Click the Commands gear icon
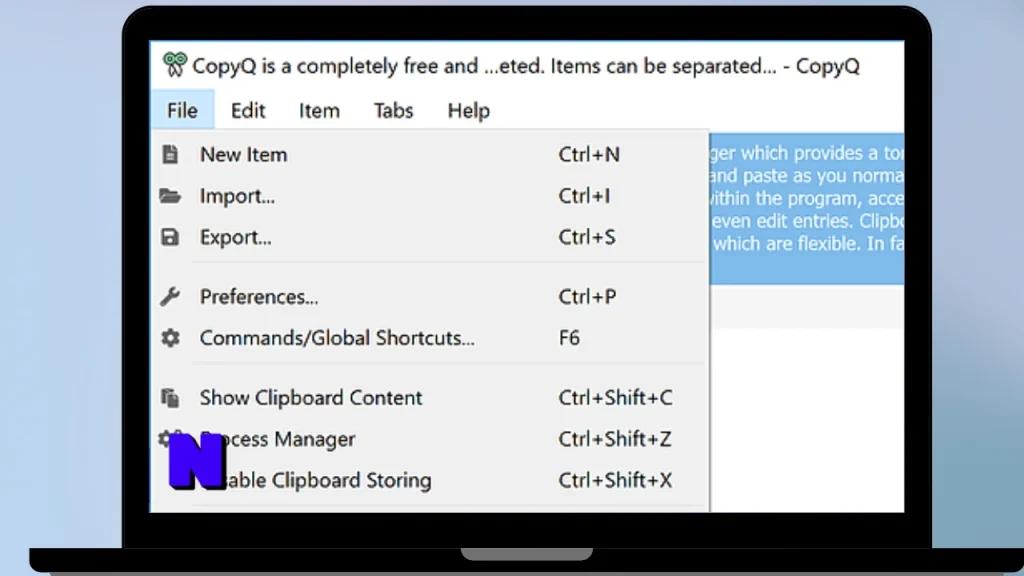The height and width of the screenshot is (576, 1024). pyautogui.click(x=170, y=338)
